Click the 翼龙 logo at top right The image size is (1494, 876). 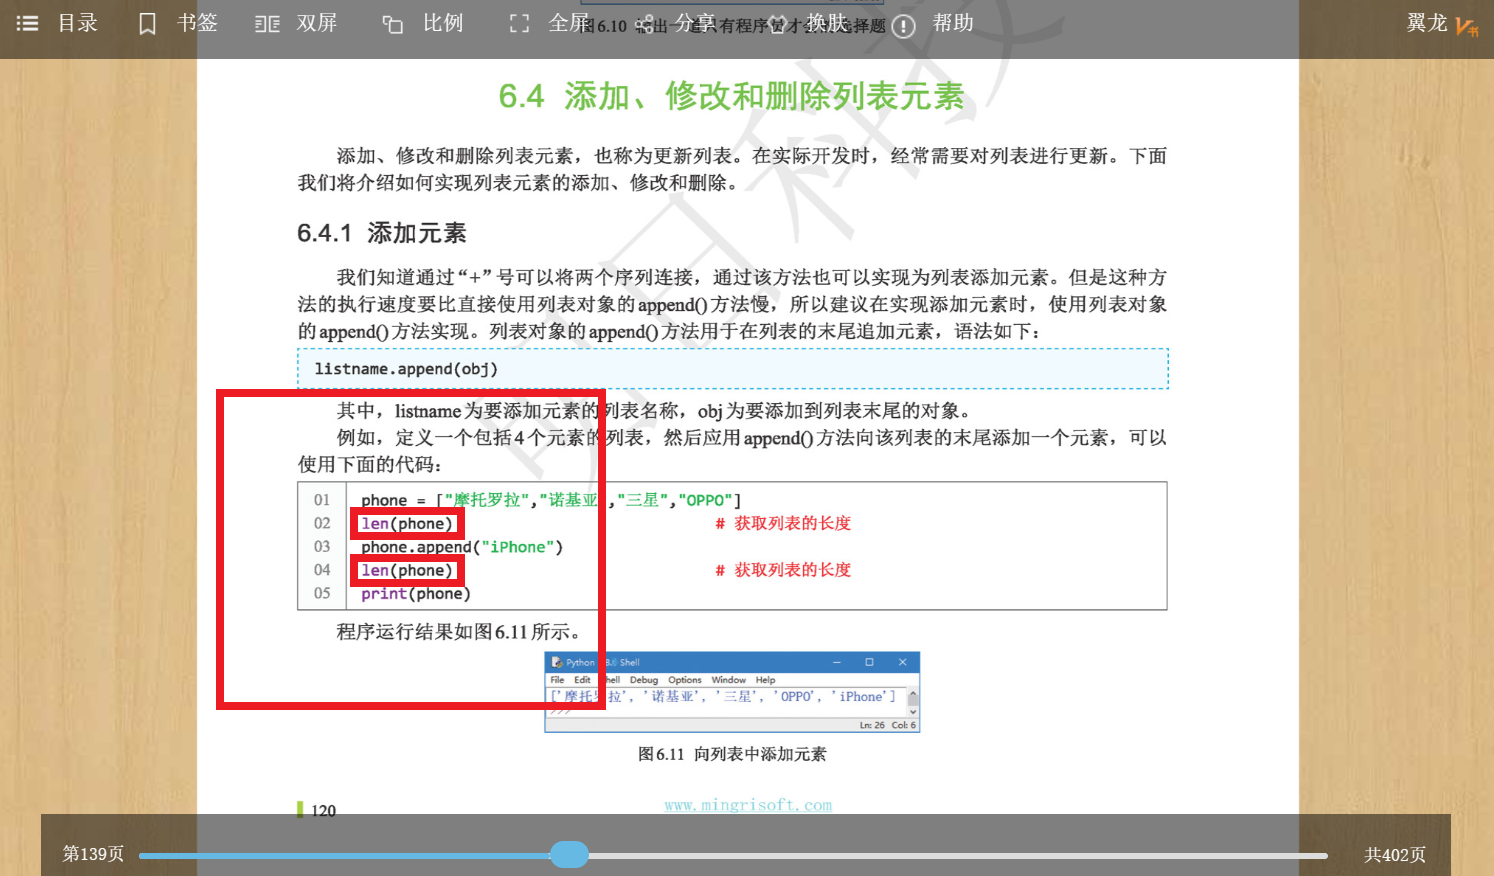pos(1442,24)
